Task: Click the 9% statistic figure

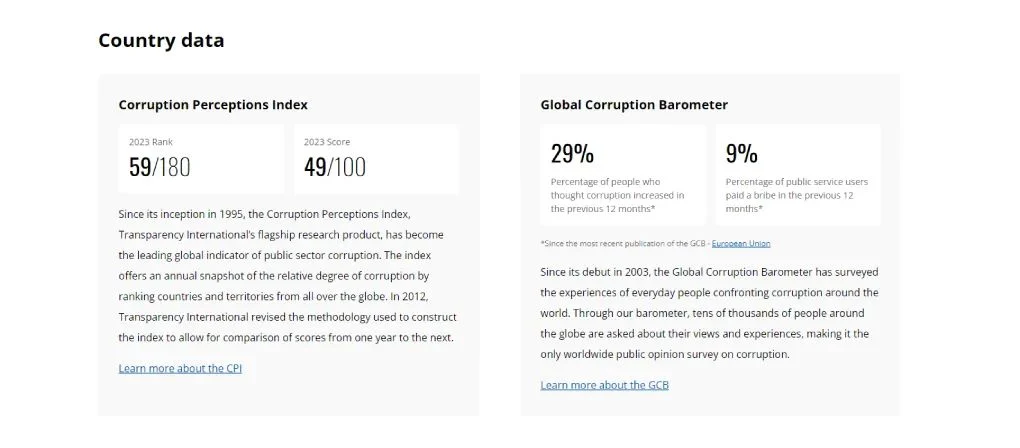Action: click(x=741, y=153)
